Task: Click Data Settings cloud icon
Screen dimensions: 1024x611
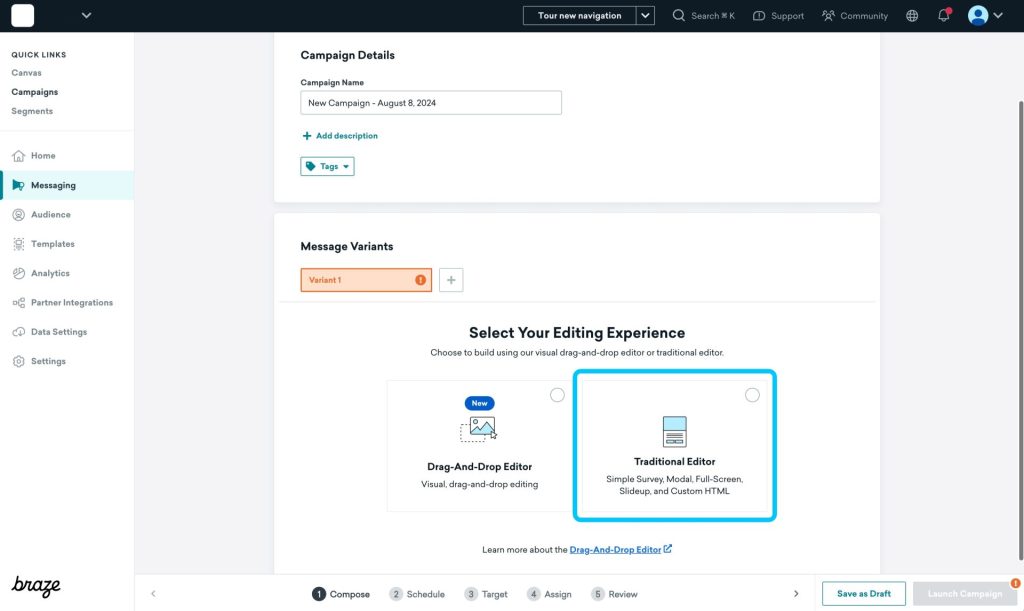Action: point(18,332)
